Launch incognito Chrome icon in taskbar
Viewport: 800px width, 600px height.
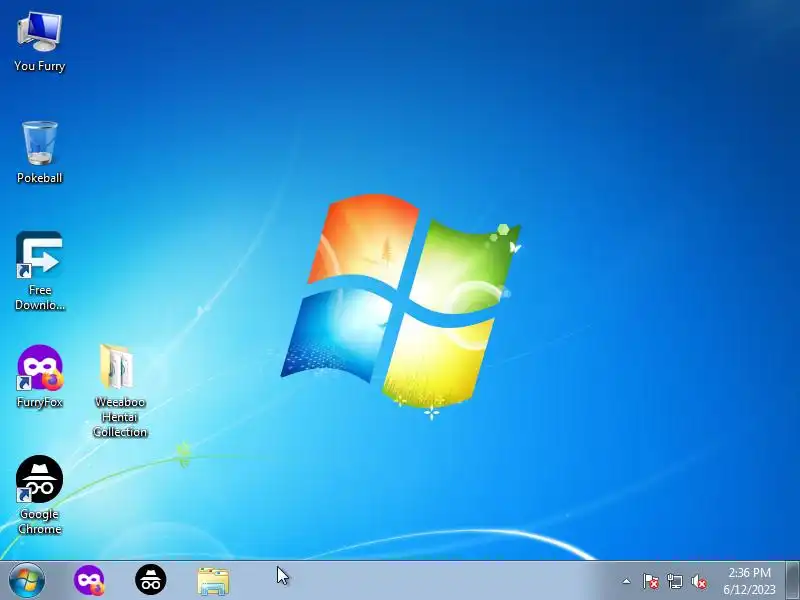coord(151,580)
